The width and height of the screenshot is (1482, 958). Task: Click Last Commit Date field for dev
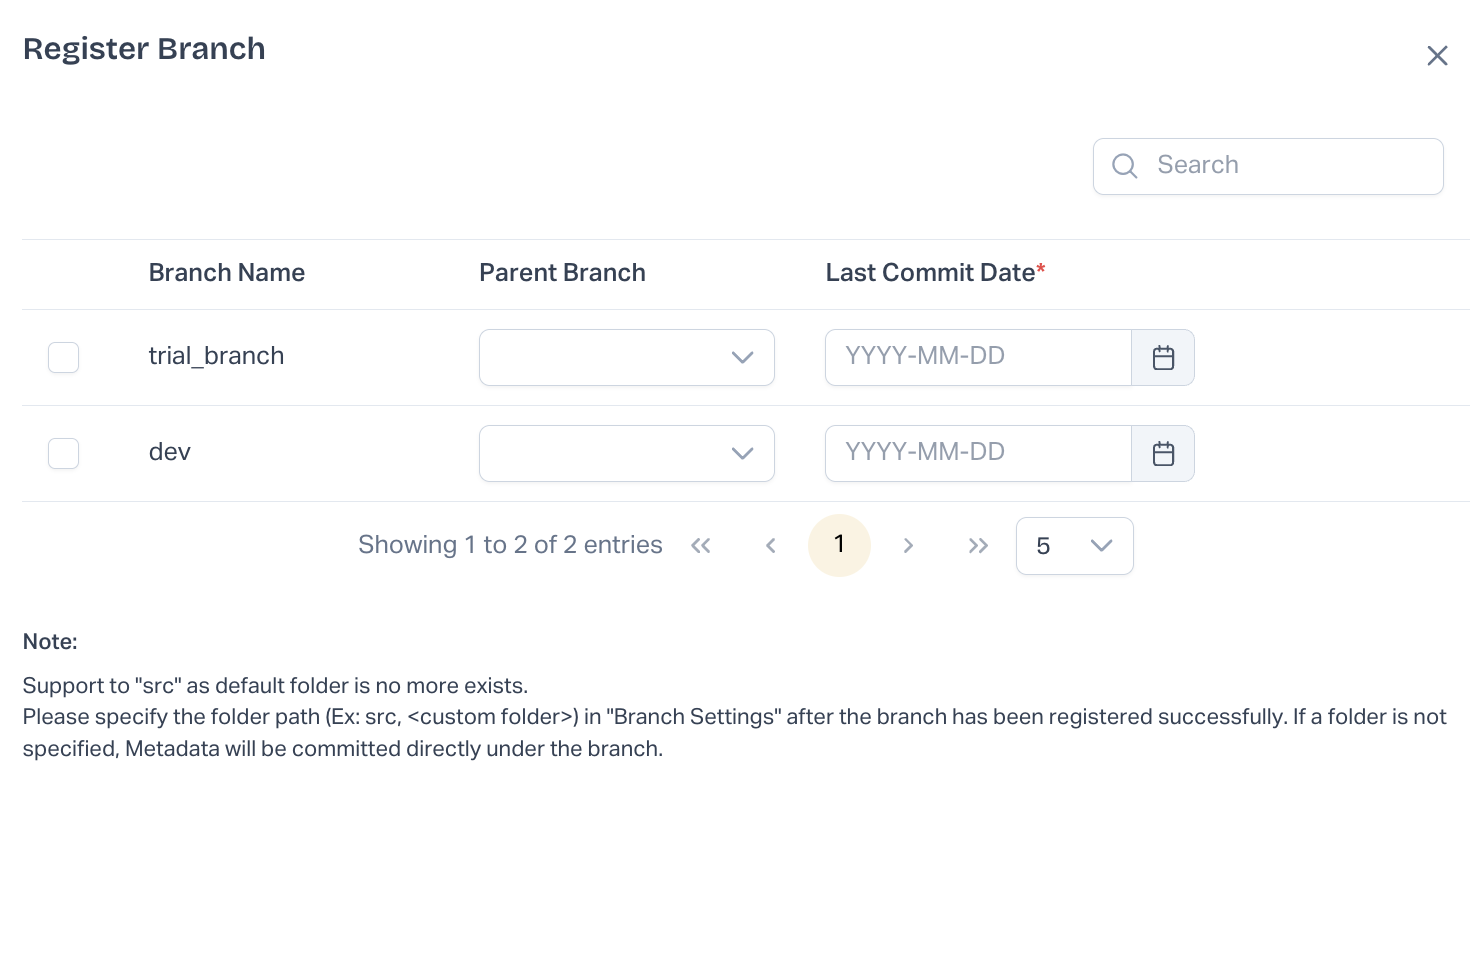click(977, 453)
